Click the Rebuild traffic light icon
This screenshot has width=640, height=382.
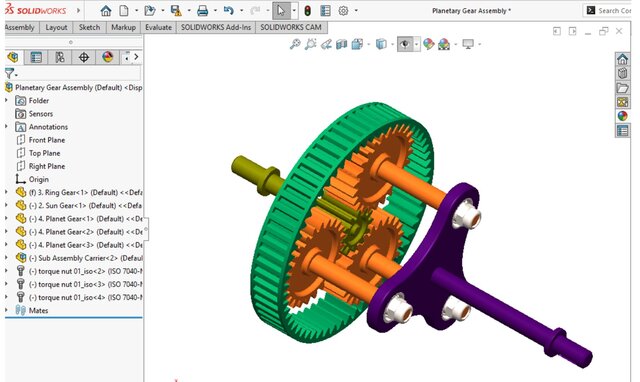coord(307,11)
